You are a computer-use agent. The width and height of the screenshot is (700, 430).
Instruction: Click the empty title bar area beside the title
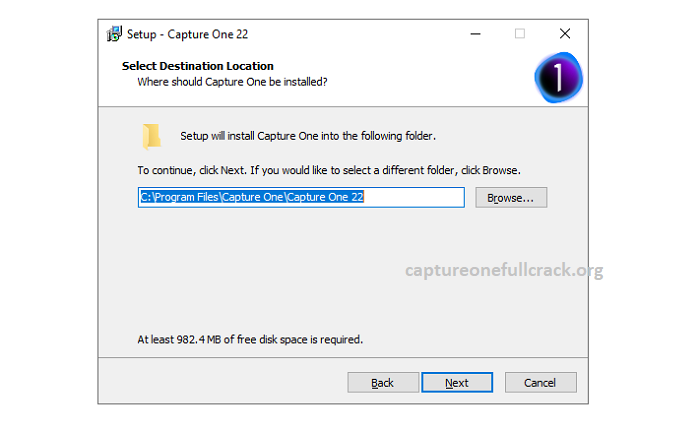click(x=357, y=34)
